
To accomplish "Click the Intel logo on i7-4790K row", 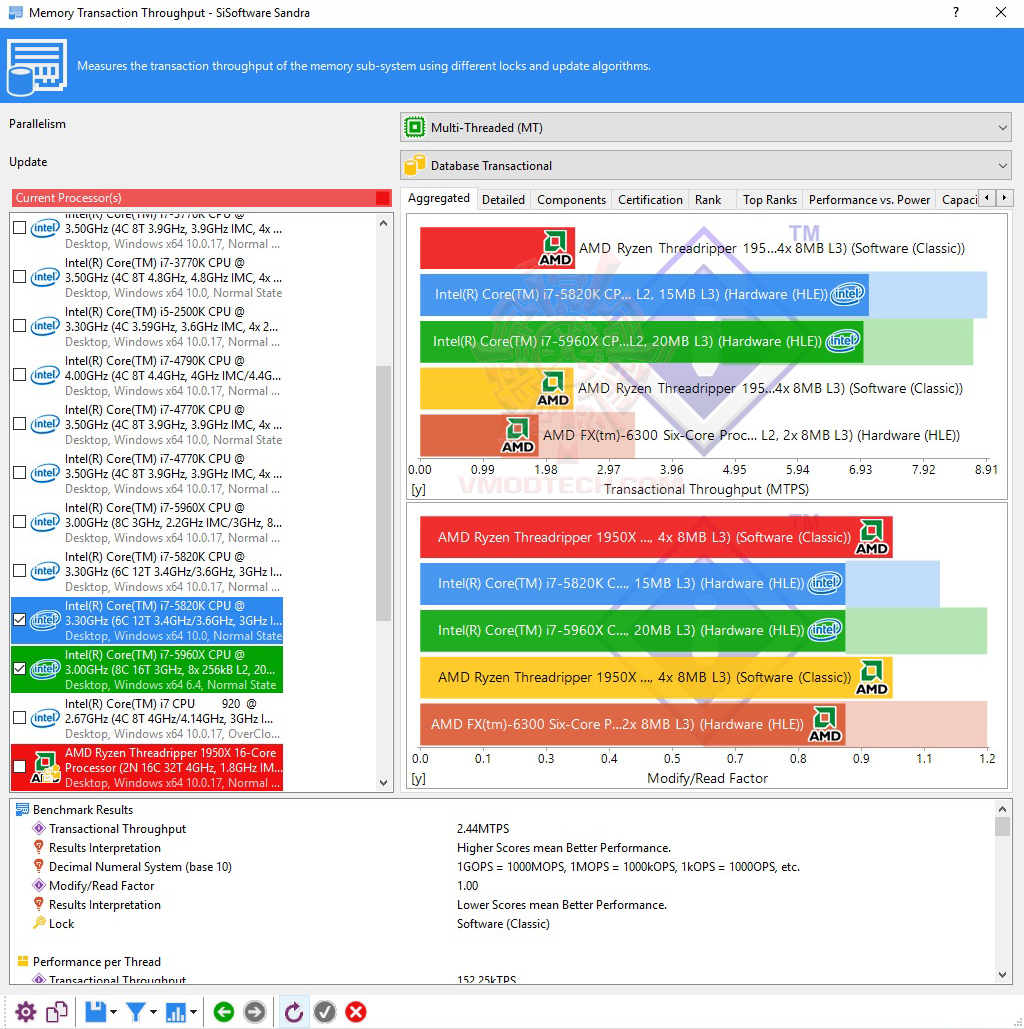I will [45, 375].
